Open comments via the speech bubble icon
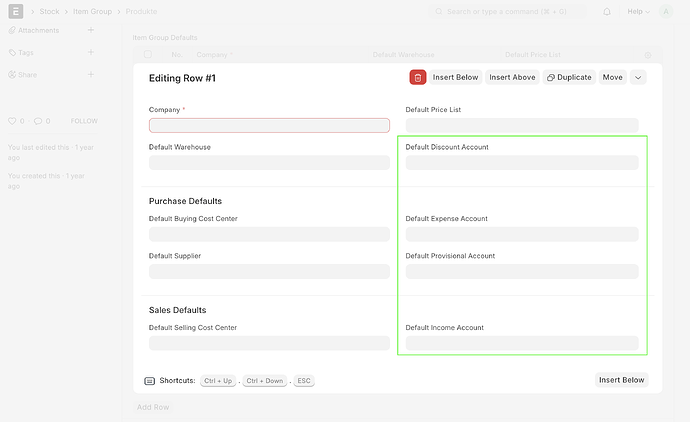 click(x=38, y=121)
